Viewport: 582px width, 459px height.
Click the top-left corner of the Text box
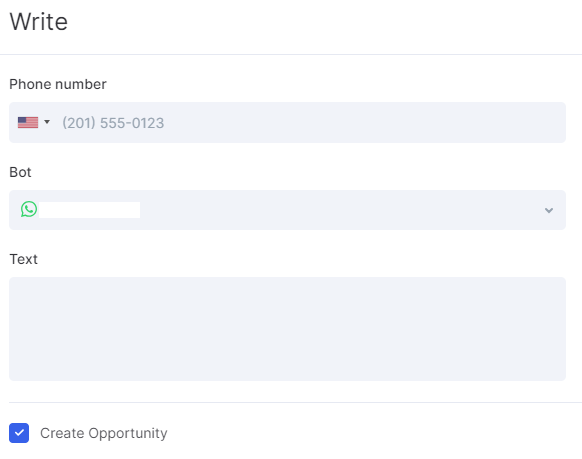[x=17, y=284]
